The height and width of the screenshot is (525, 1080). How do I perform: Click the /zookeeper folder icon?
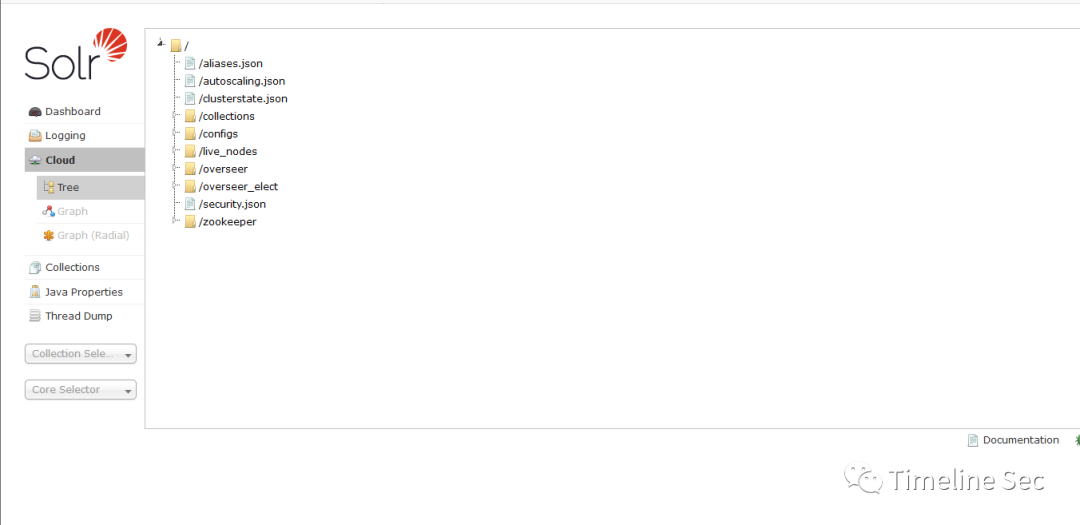(x=190, y=222)
